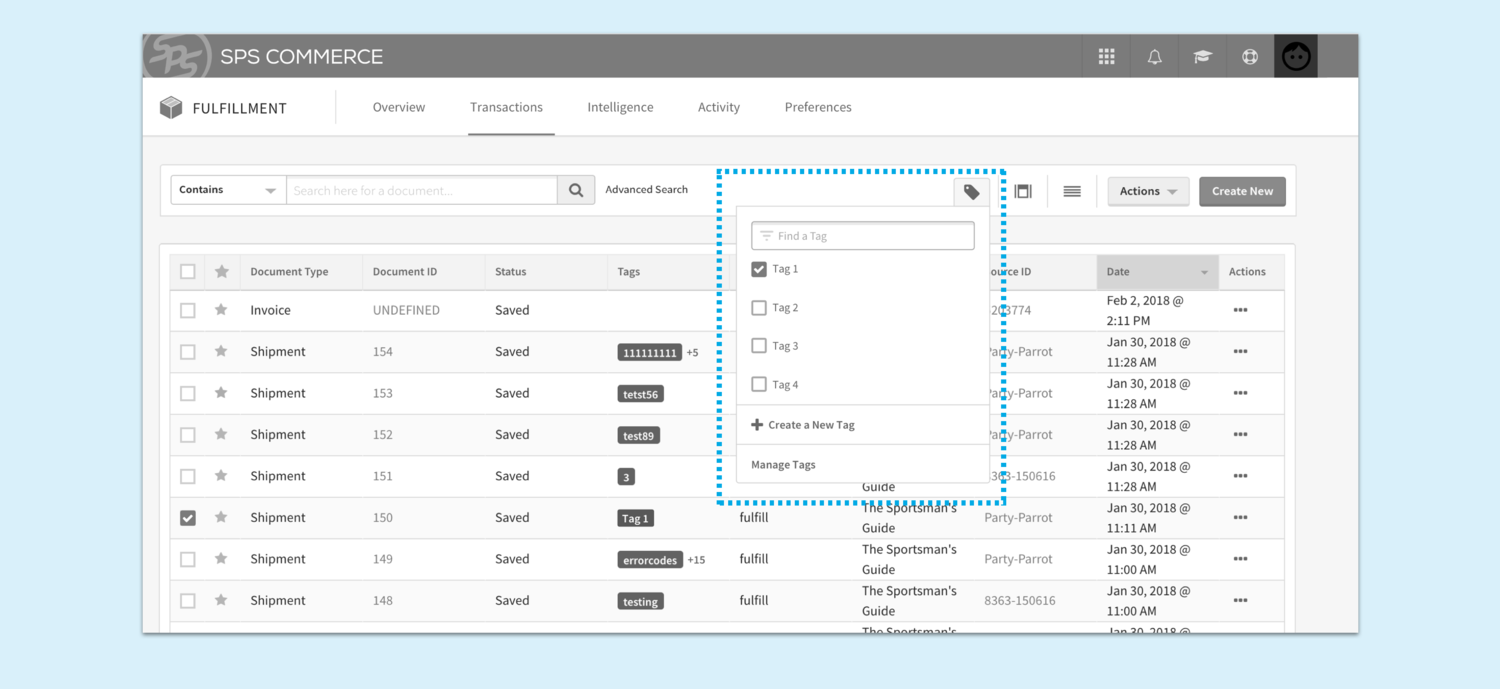Sort by Status column header

click(510, 271)
